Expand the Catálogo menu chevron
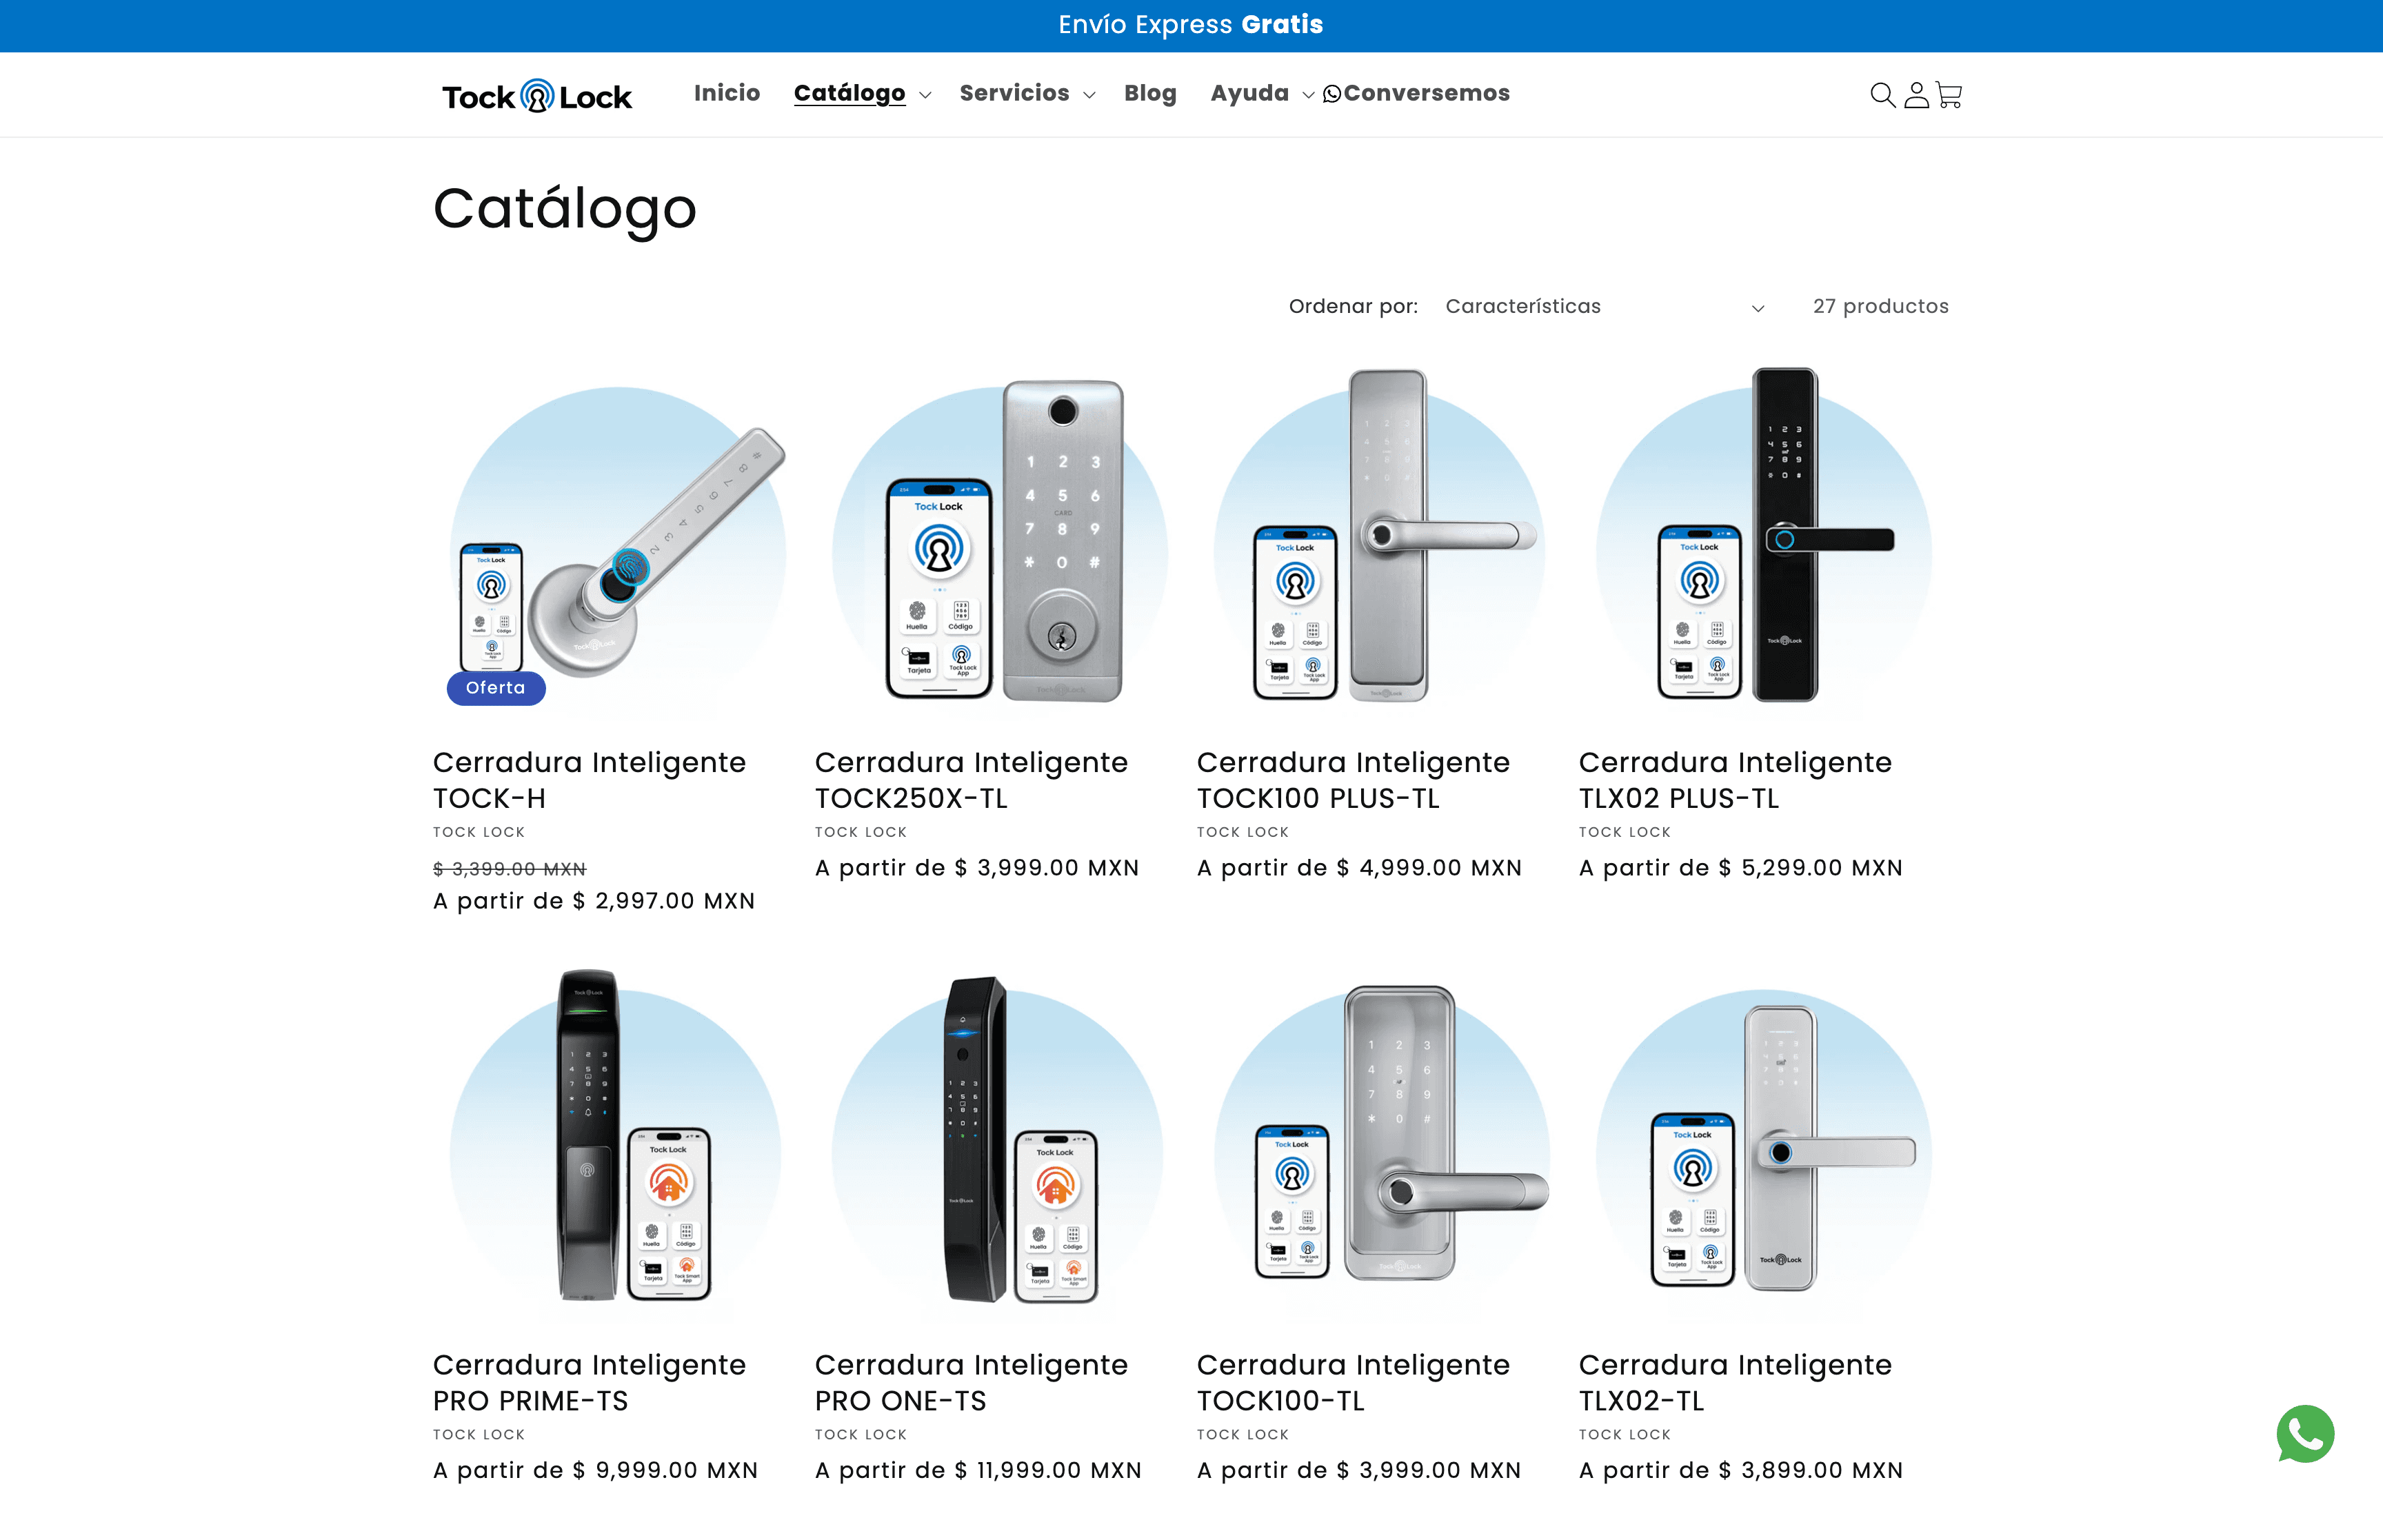The height and width of the screenshot is (1540, 2383). pyautogui.click(x=926, y=95)
